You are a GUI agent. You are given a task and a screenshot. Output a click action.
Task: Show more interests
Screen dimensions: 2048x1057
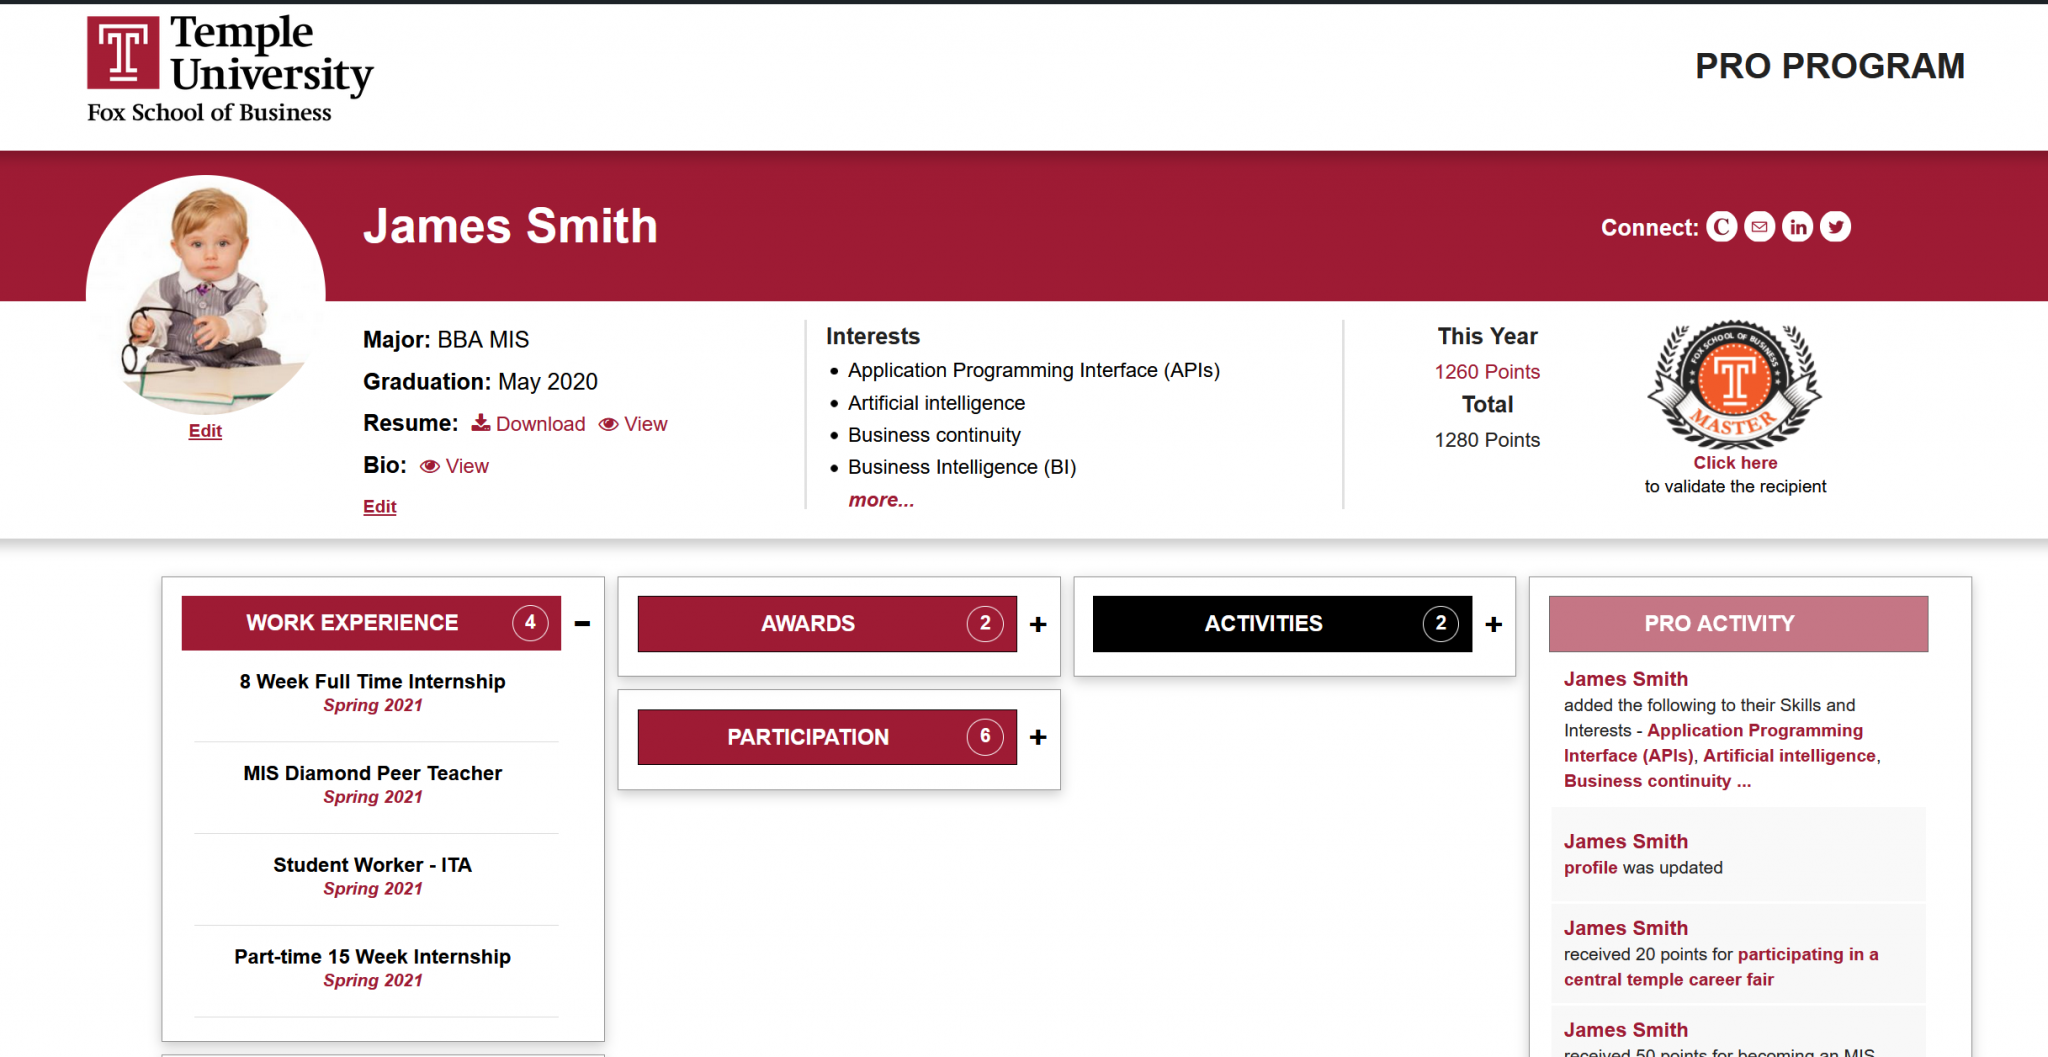(881, 500)
